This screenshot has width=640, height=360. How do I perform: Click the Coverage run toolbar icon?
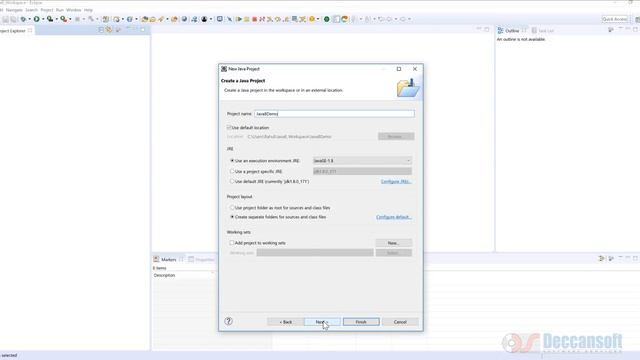(50, 19)
